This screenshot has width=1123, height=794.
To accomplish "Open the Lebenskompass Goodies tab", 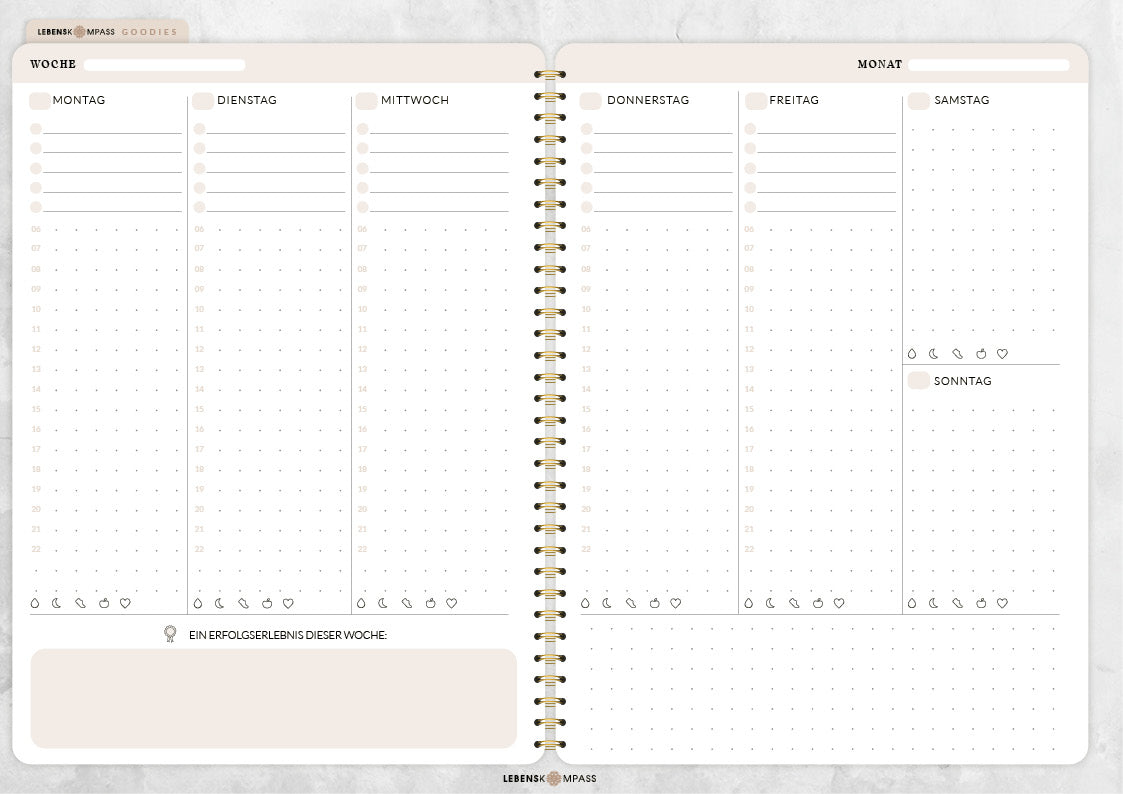I will (107, 32).
